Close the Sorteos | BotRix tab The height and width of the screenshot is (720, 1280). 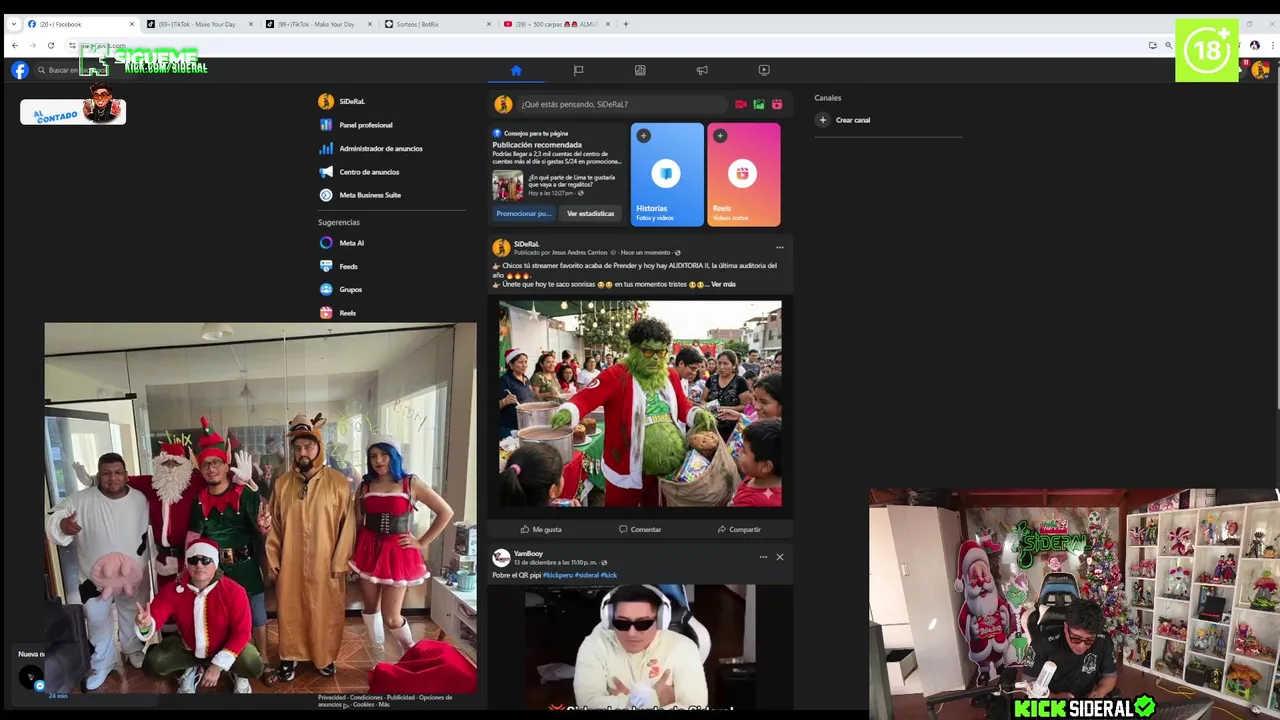click(489, 24)
